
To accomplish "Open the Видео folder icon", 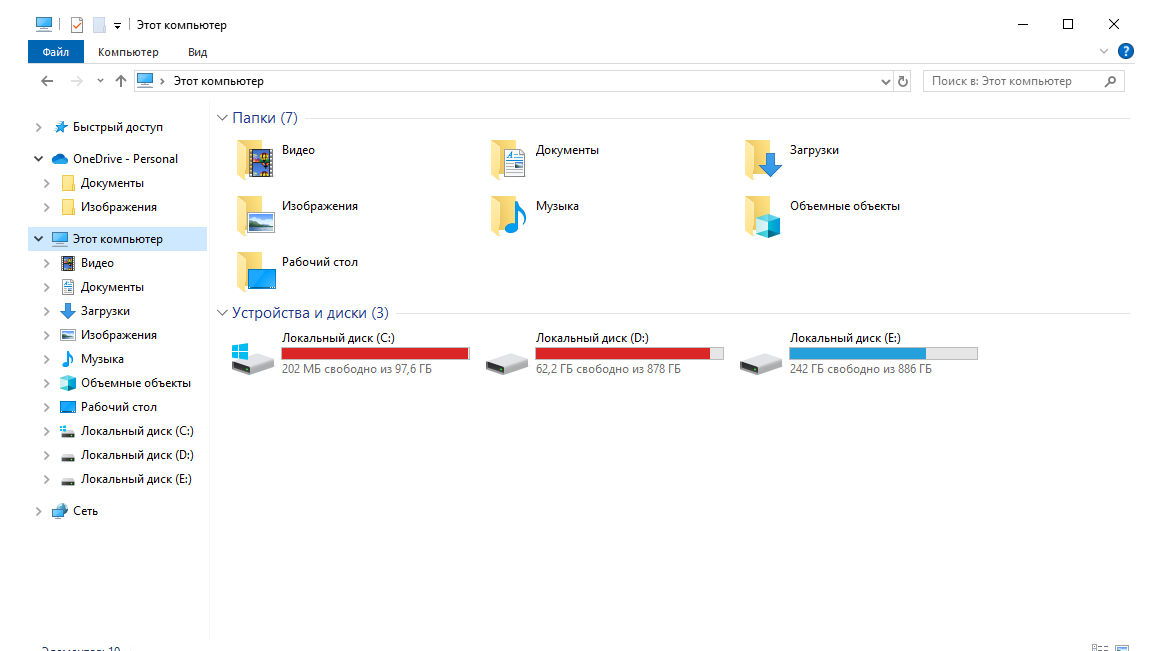I will click(256, 159).
